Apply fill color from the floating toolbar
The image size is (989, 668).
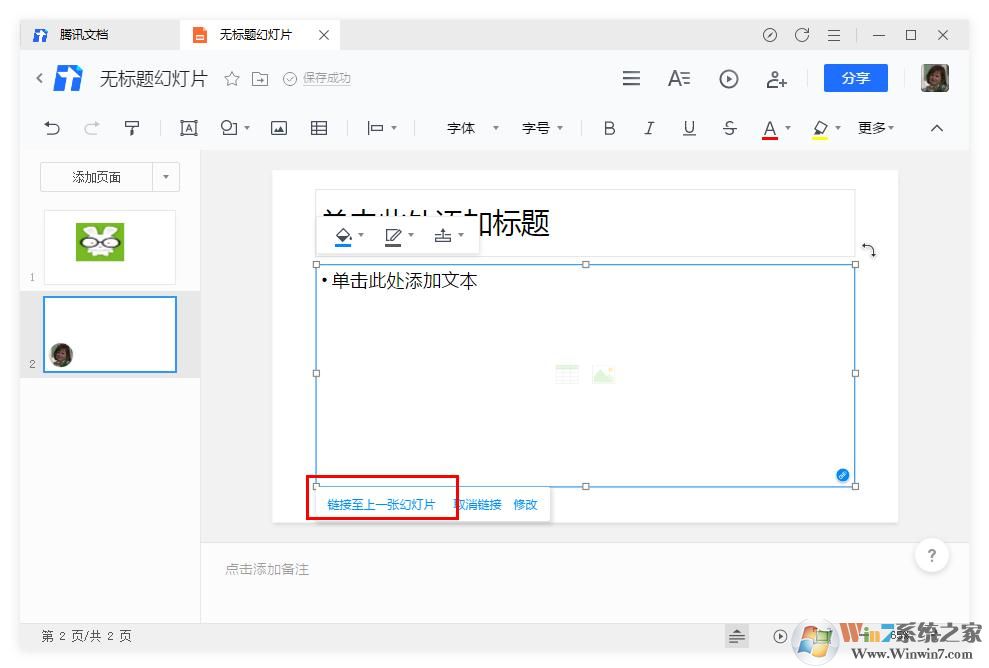(344, 235)
